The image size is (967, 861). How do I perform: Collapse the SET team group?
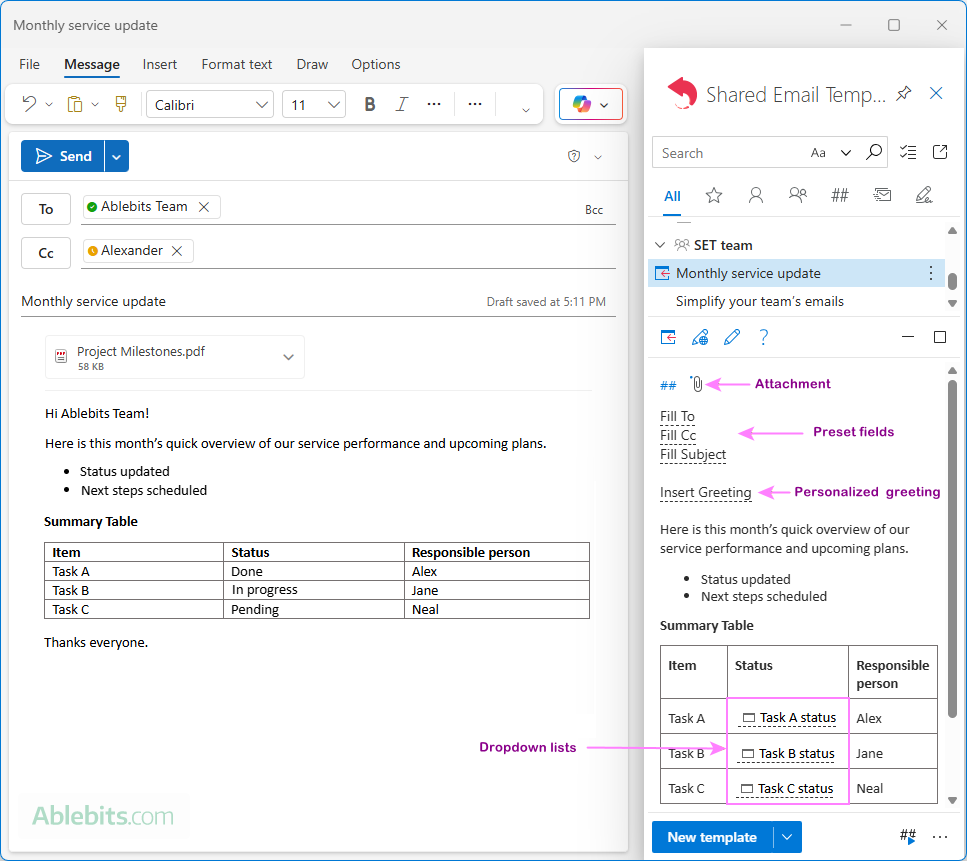tap(660, 244)
